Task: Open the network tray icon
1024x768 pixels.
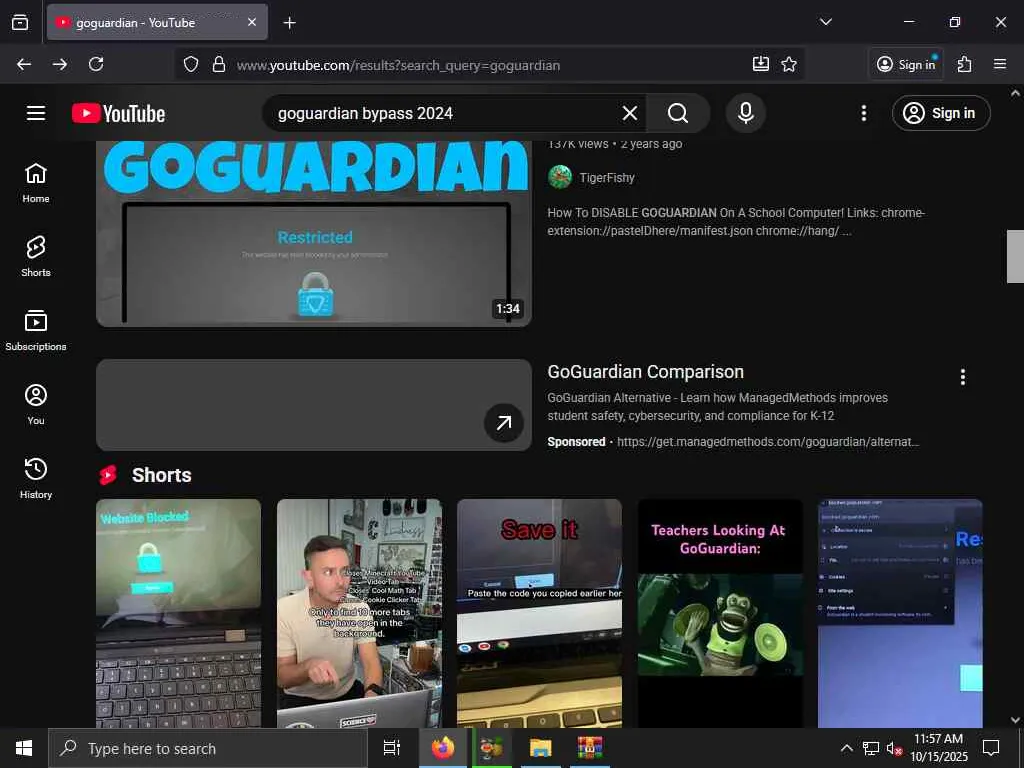Action: (871, 748)
